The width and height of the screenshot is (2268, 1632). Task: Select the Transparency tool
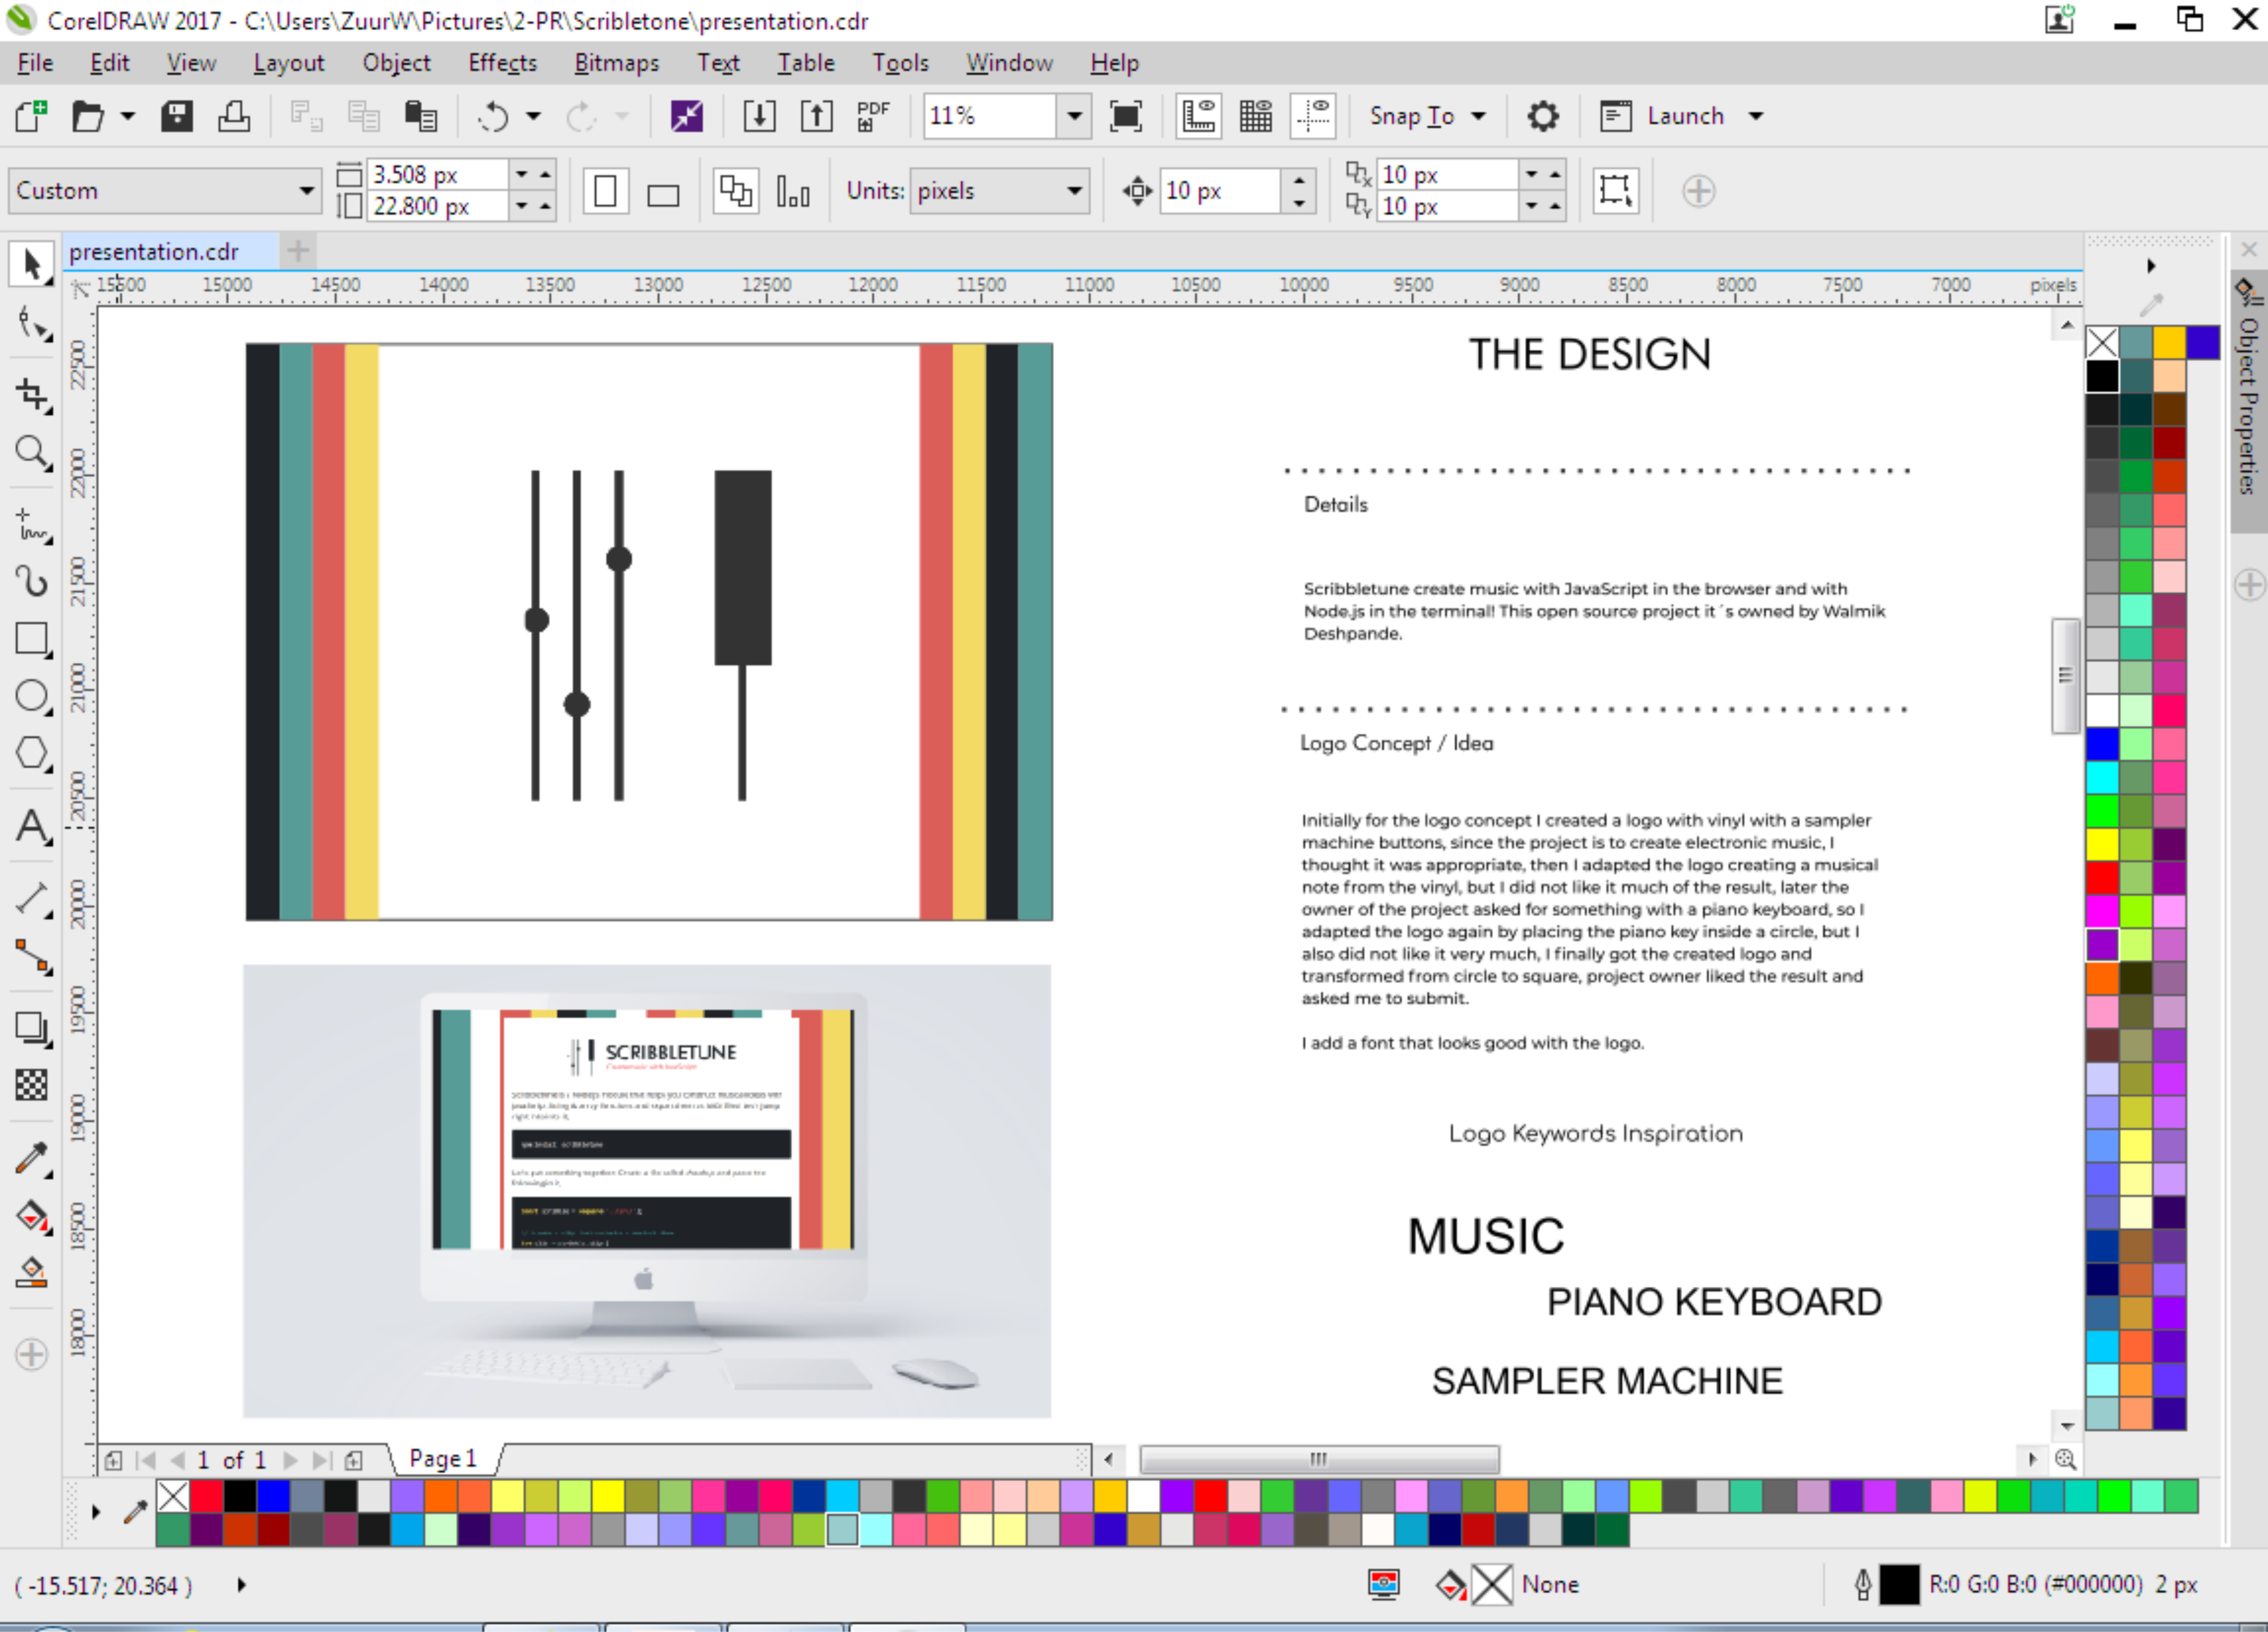[x=31, y=1085]
